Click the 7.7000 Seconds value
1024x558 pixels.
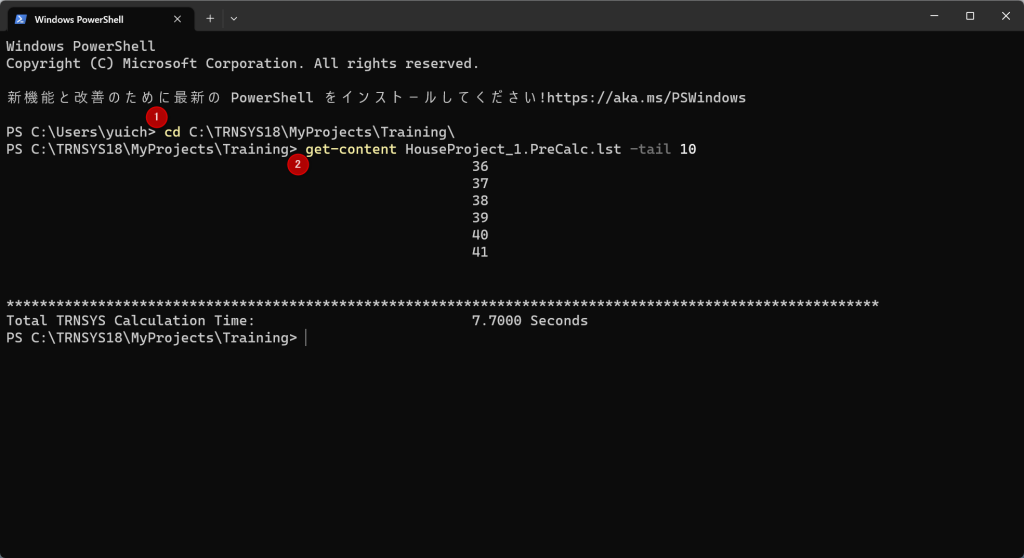[x=529, y=321]
